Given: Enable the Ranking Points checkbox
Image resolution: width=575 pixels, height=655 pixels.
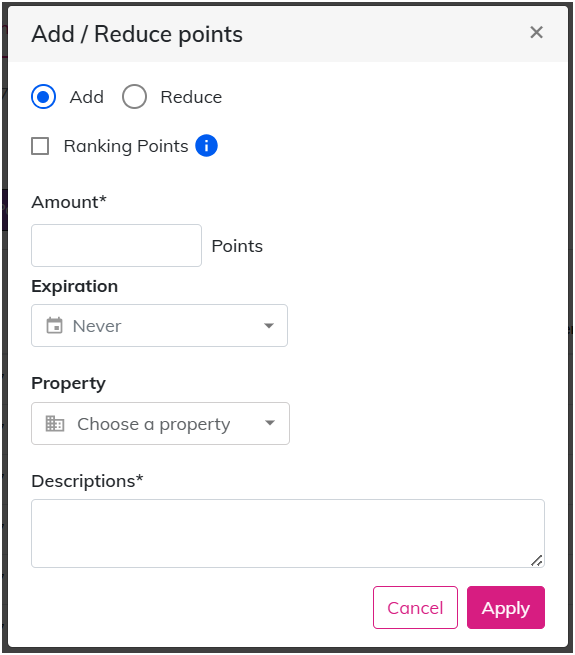Looking at the screenshot, I should click(x=40, y=146).
